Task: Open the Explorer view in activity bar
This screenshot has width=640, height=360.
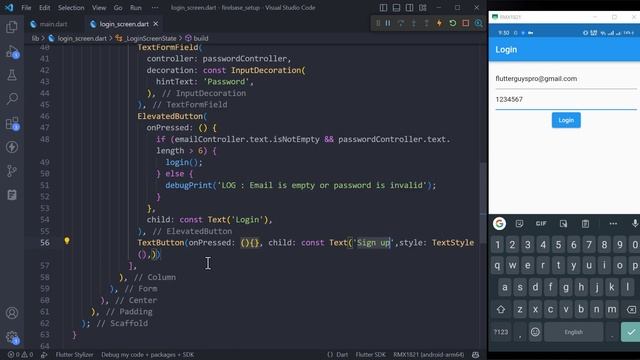Action: [12, 27]
